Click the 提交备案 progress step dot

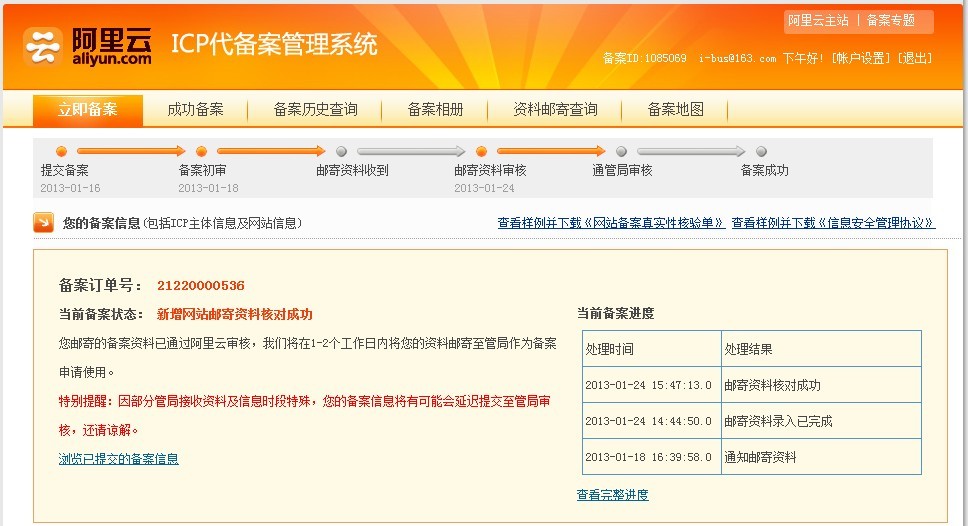61,152
